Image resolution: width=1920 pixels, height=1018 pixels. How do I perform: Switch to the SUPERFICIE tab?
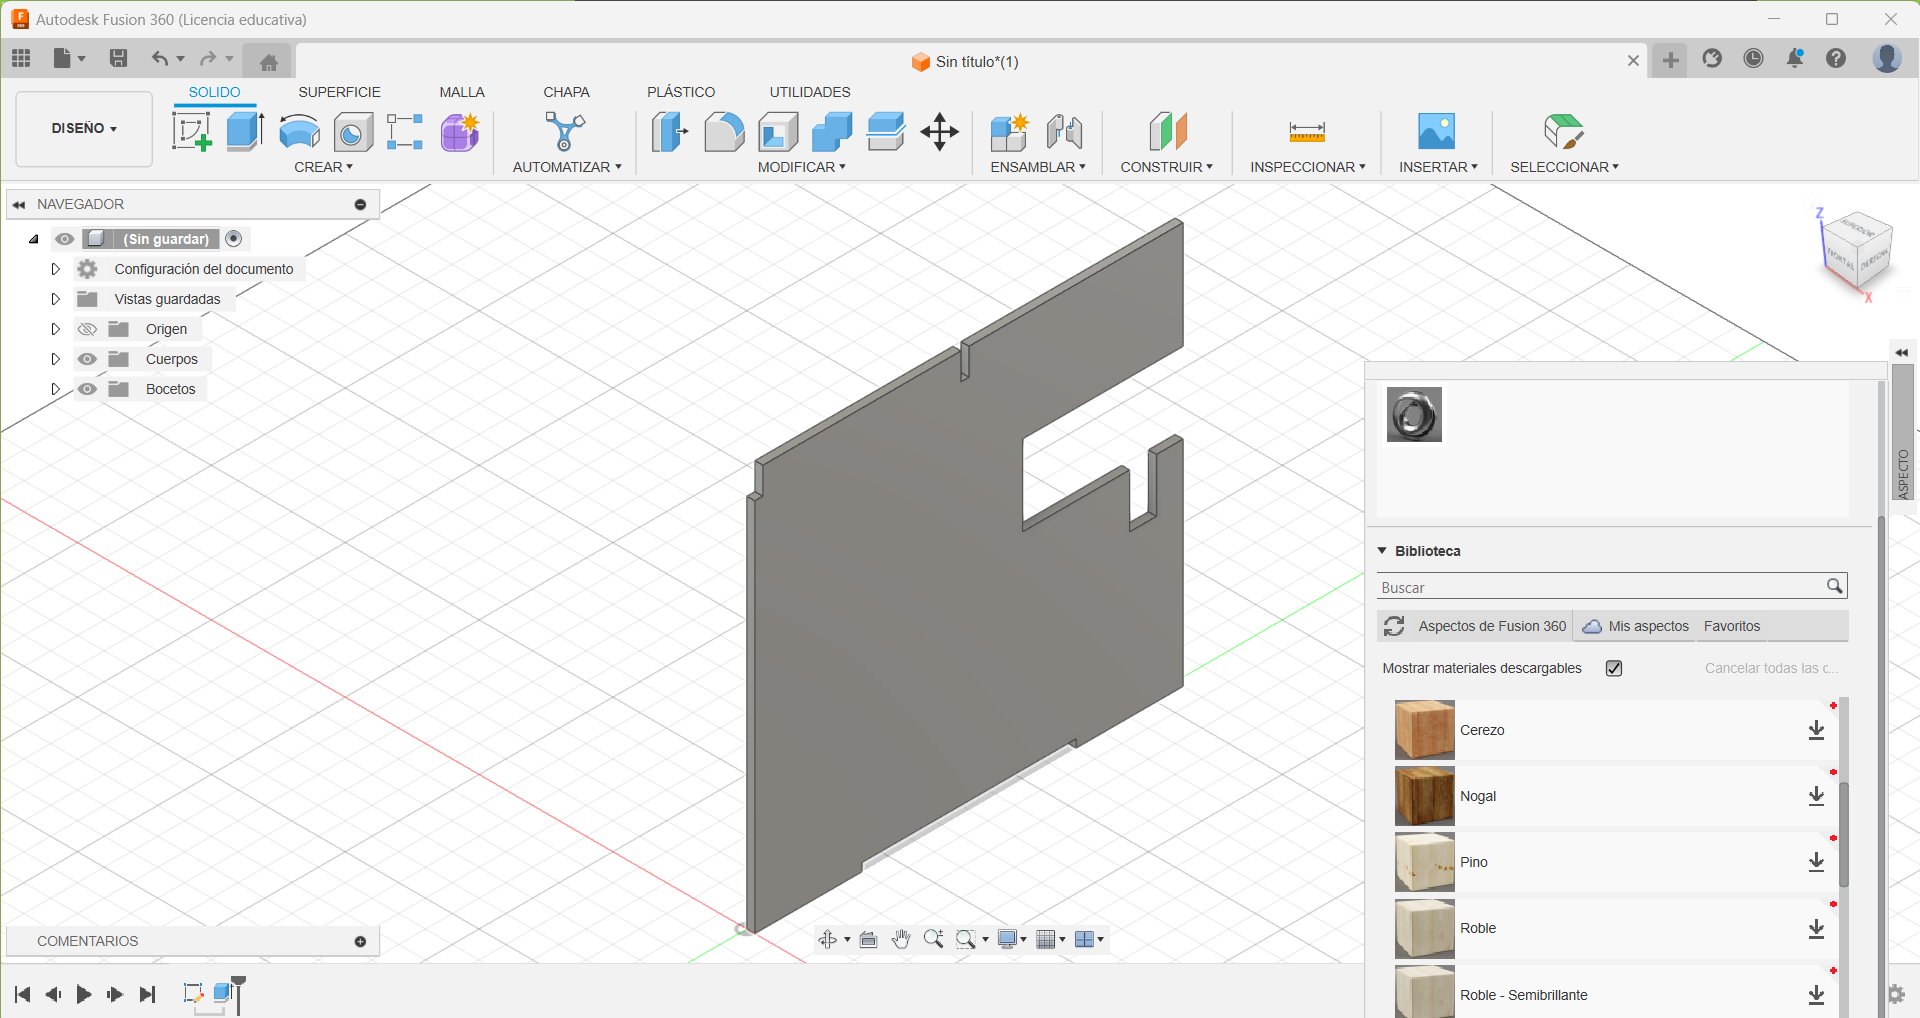339,92
